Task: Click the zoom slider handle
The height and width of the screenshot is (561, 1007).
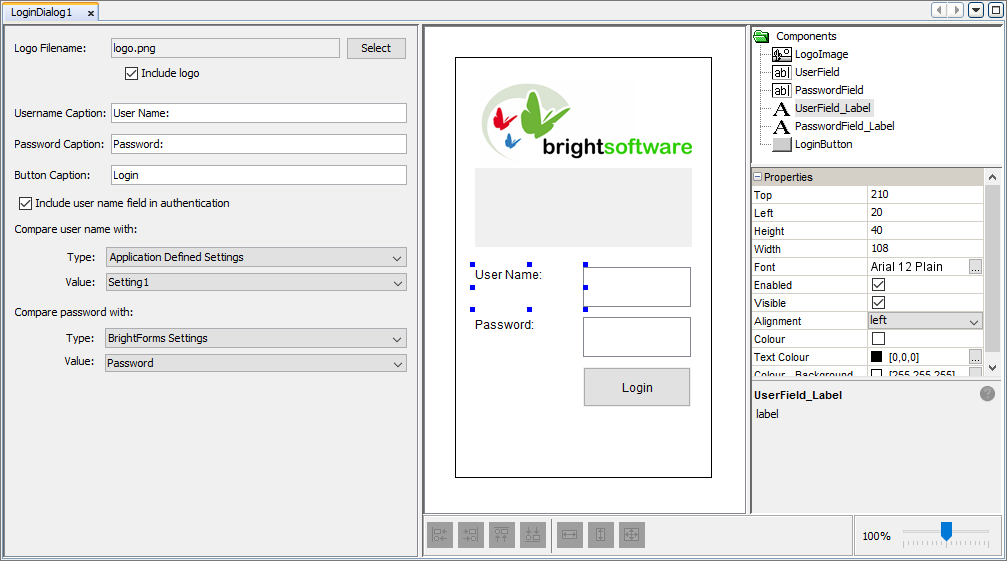Action: (946, 531)
